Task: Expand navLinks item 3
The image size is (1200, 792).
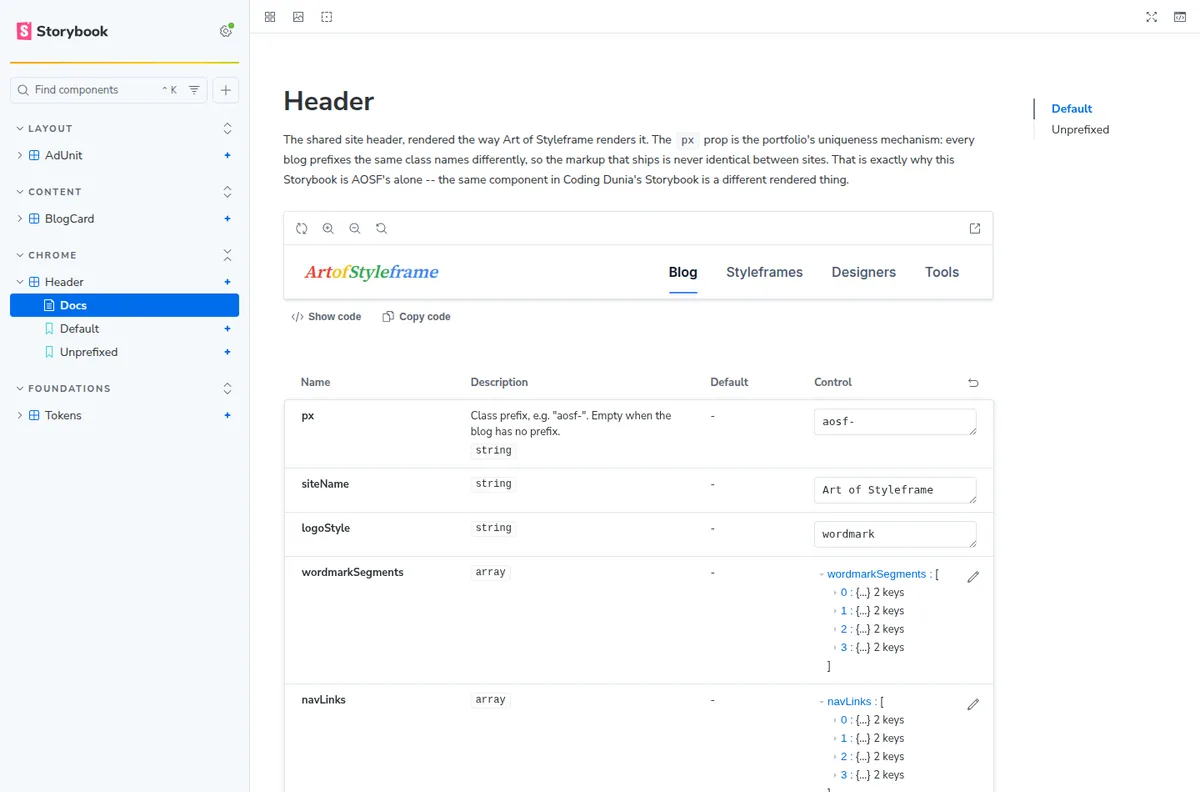Action: click(835, 775)
